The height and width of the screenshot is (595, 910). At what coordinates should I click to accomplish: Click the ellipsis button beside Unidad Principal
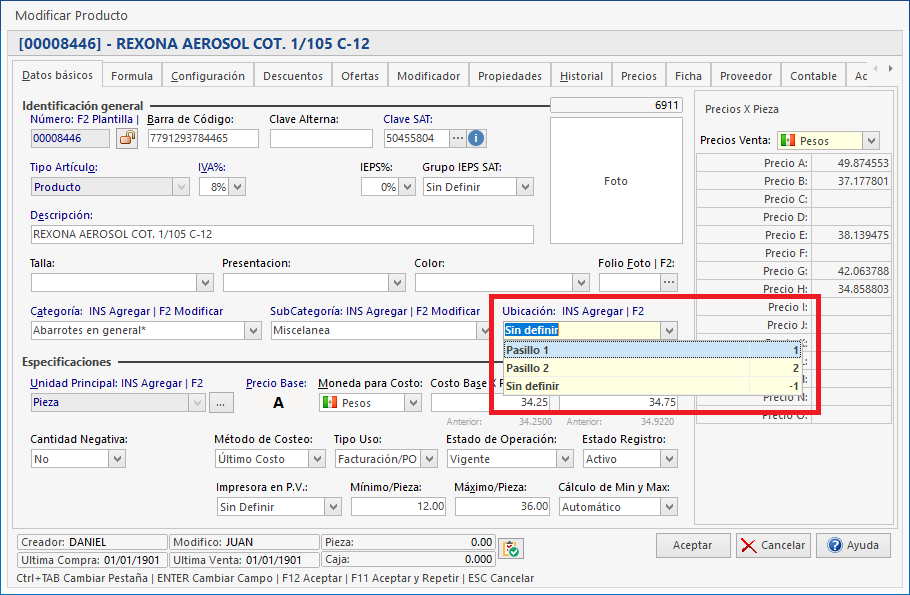(x=221, y=402)
